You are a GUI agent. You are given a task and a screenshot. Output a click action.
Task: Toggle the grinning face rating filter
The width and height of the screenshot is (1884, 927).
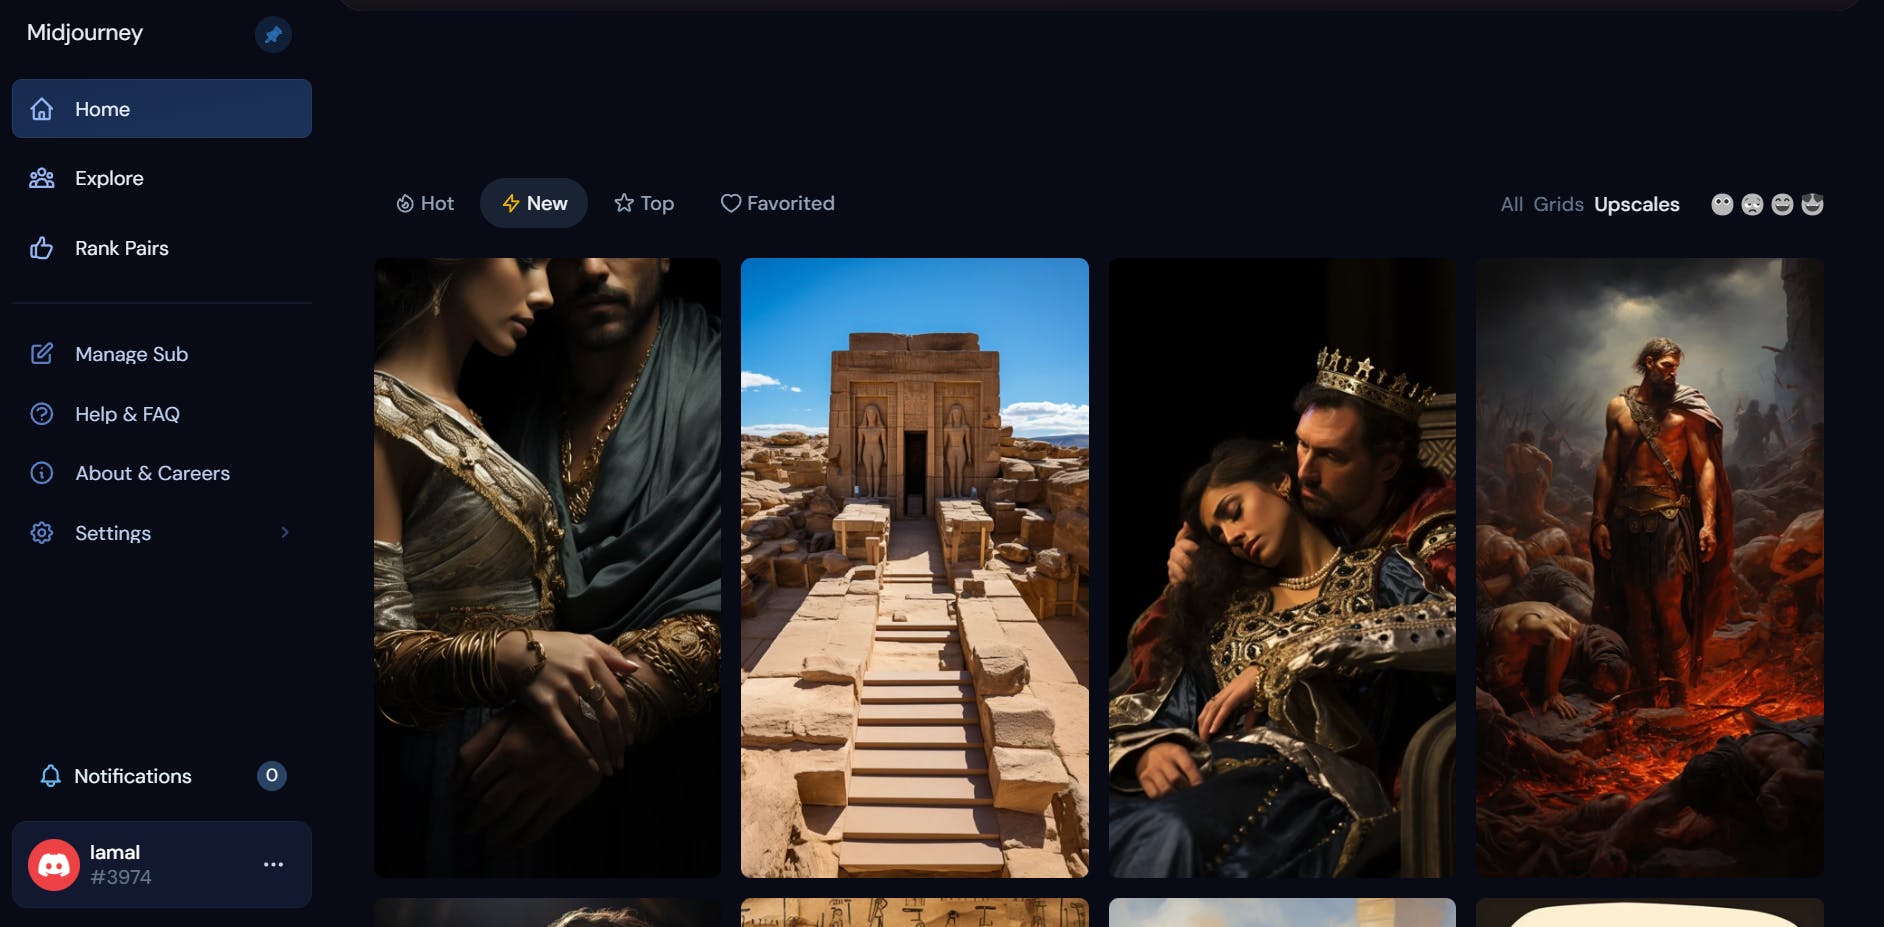pyautogui.click(x=1782, y=205)
